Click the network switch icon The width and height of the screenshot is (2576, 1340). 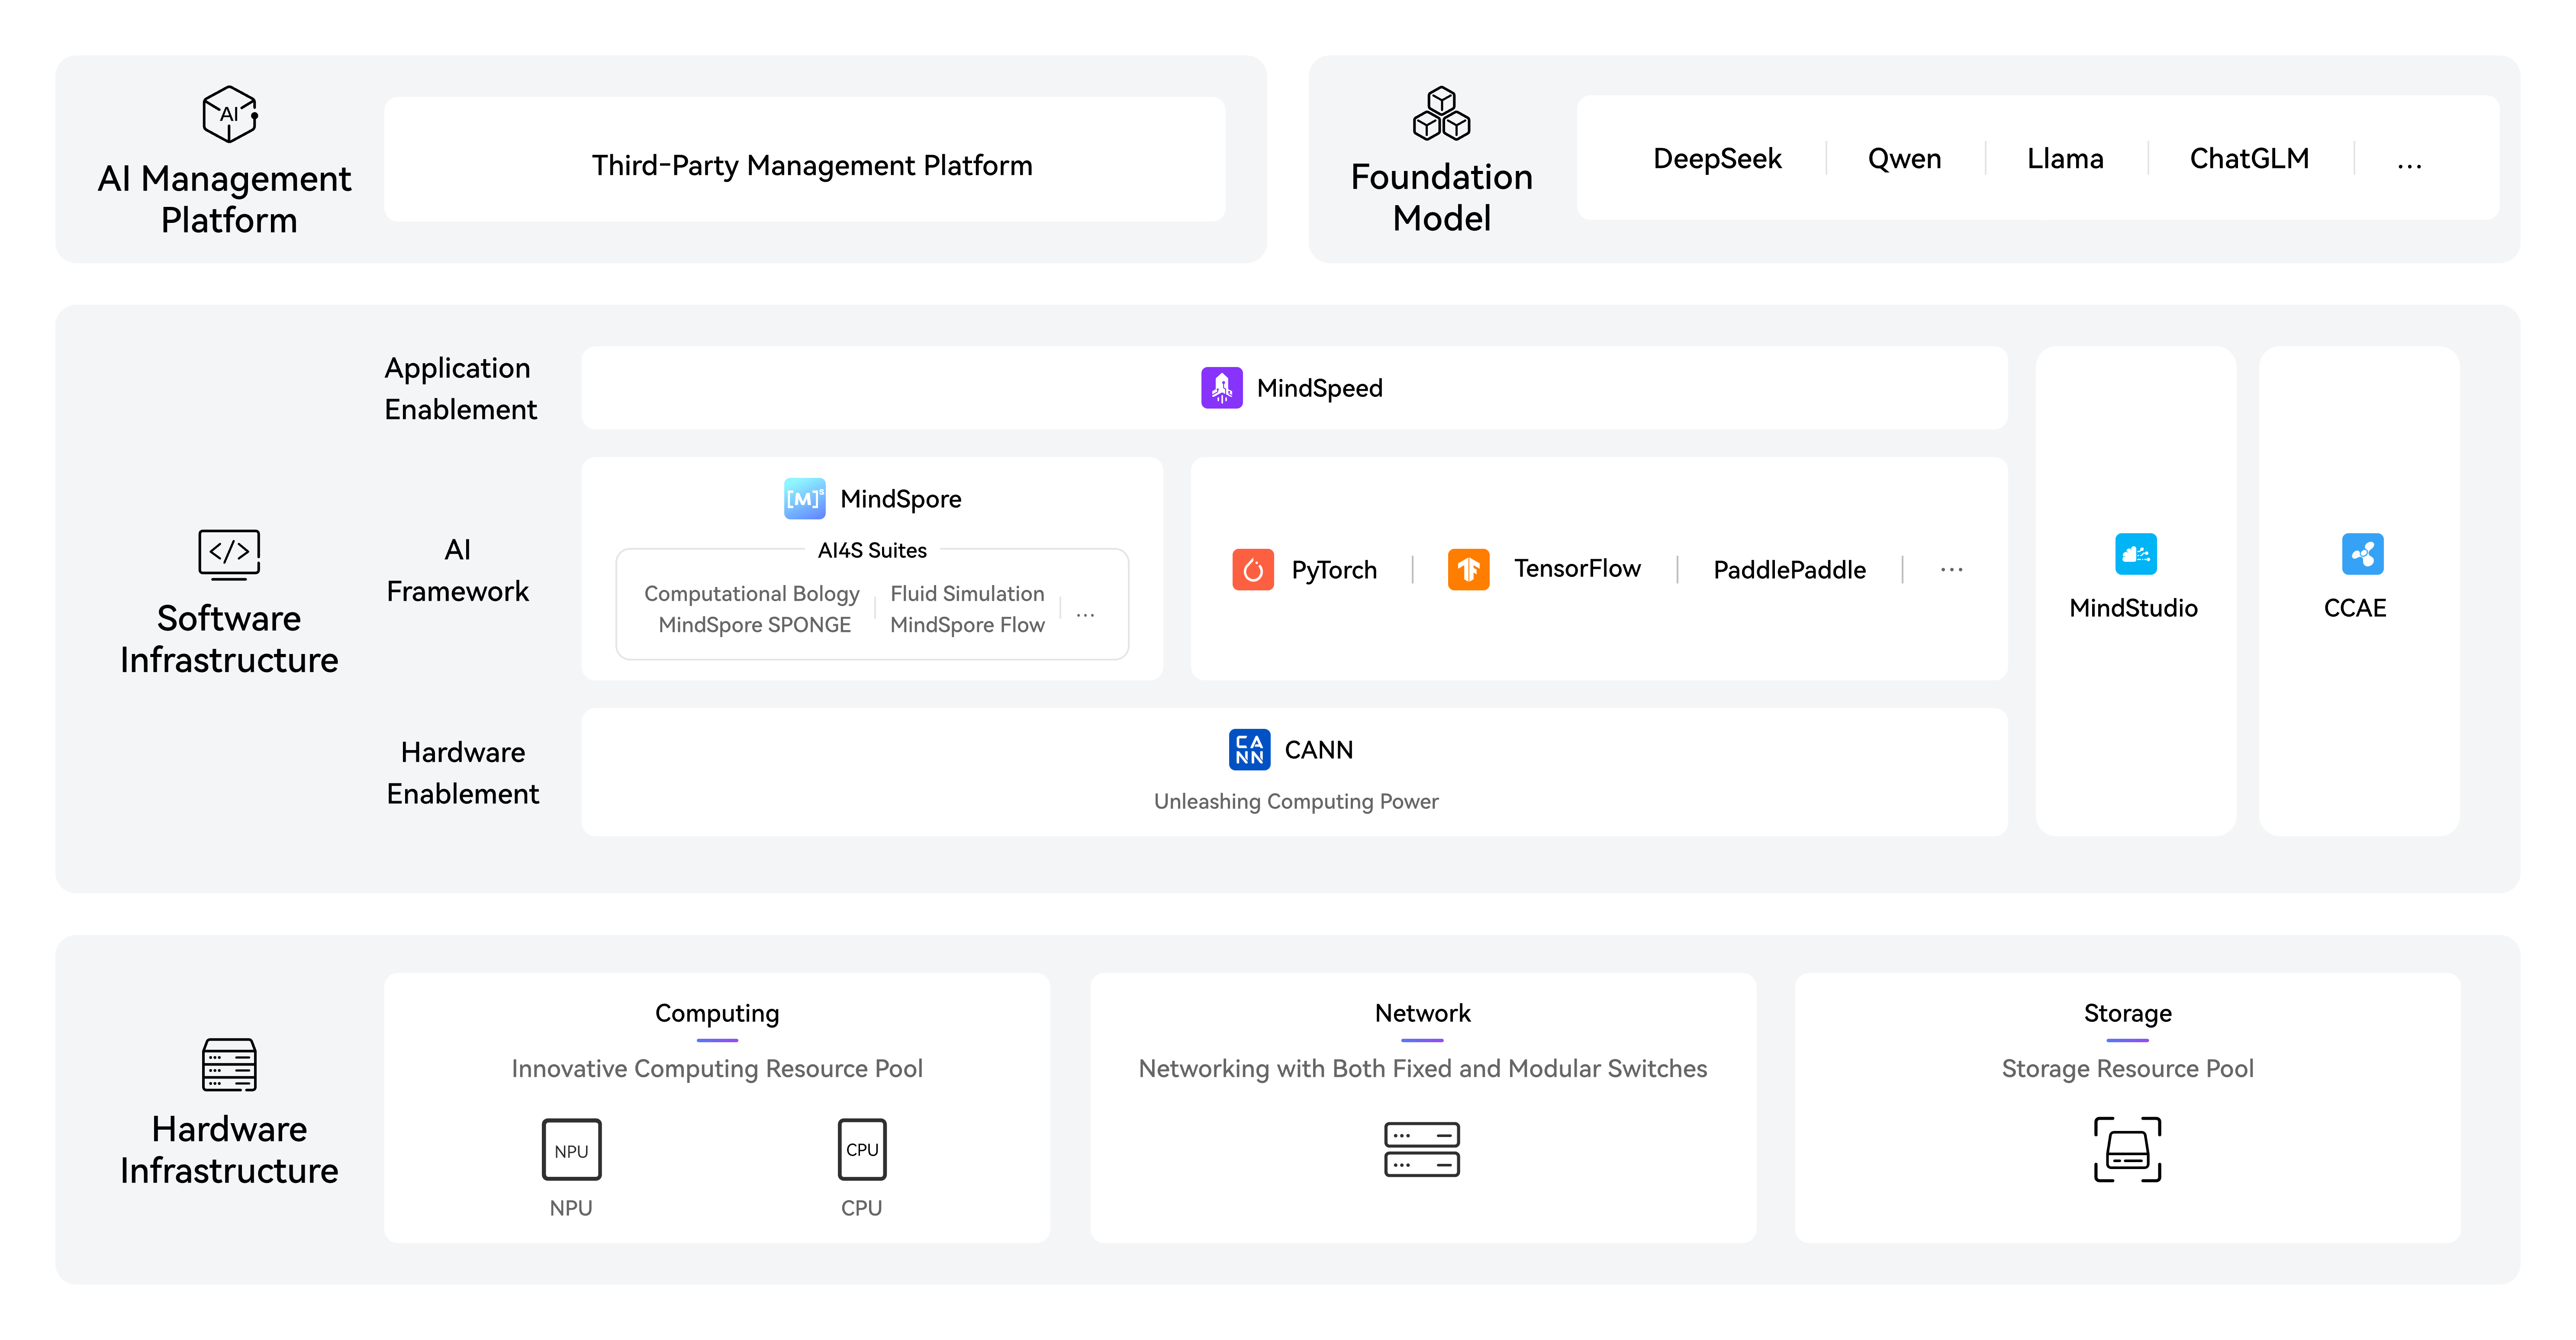click(1422, 1149)
